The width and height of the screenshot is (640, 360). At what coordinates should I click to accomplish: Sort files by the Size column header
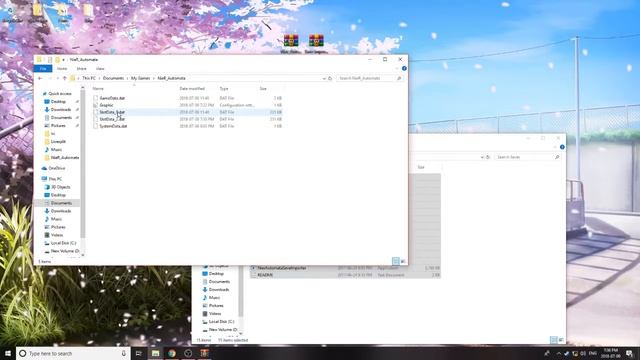click(263, 89)
